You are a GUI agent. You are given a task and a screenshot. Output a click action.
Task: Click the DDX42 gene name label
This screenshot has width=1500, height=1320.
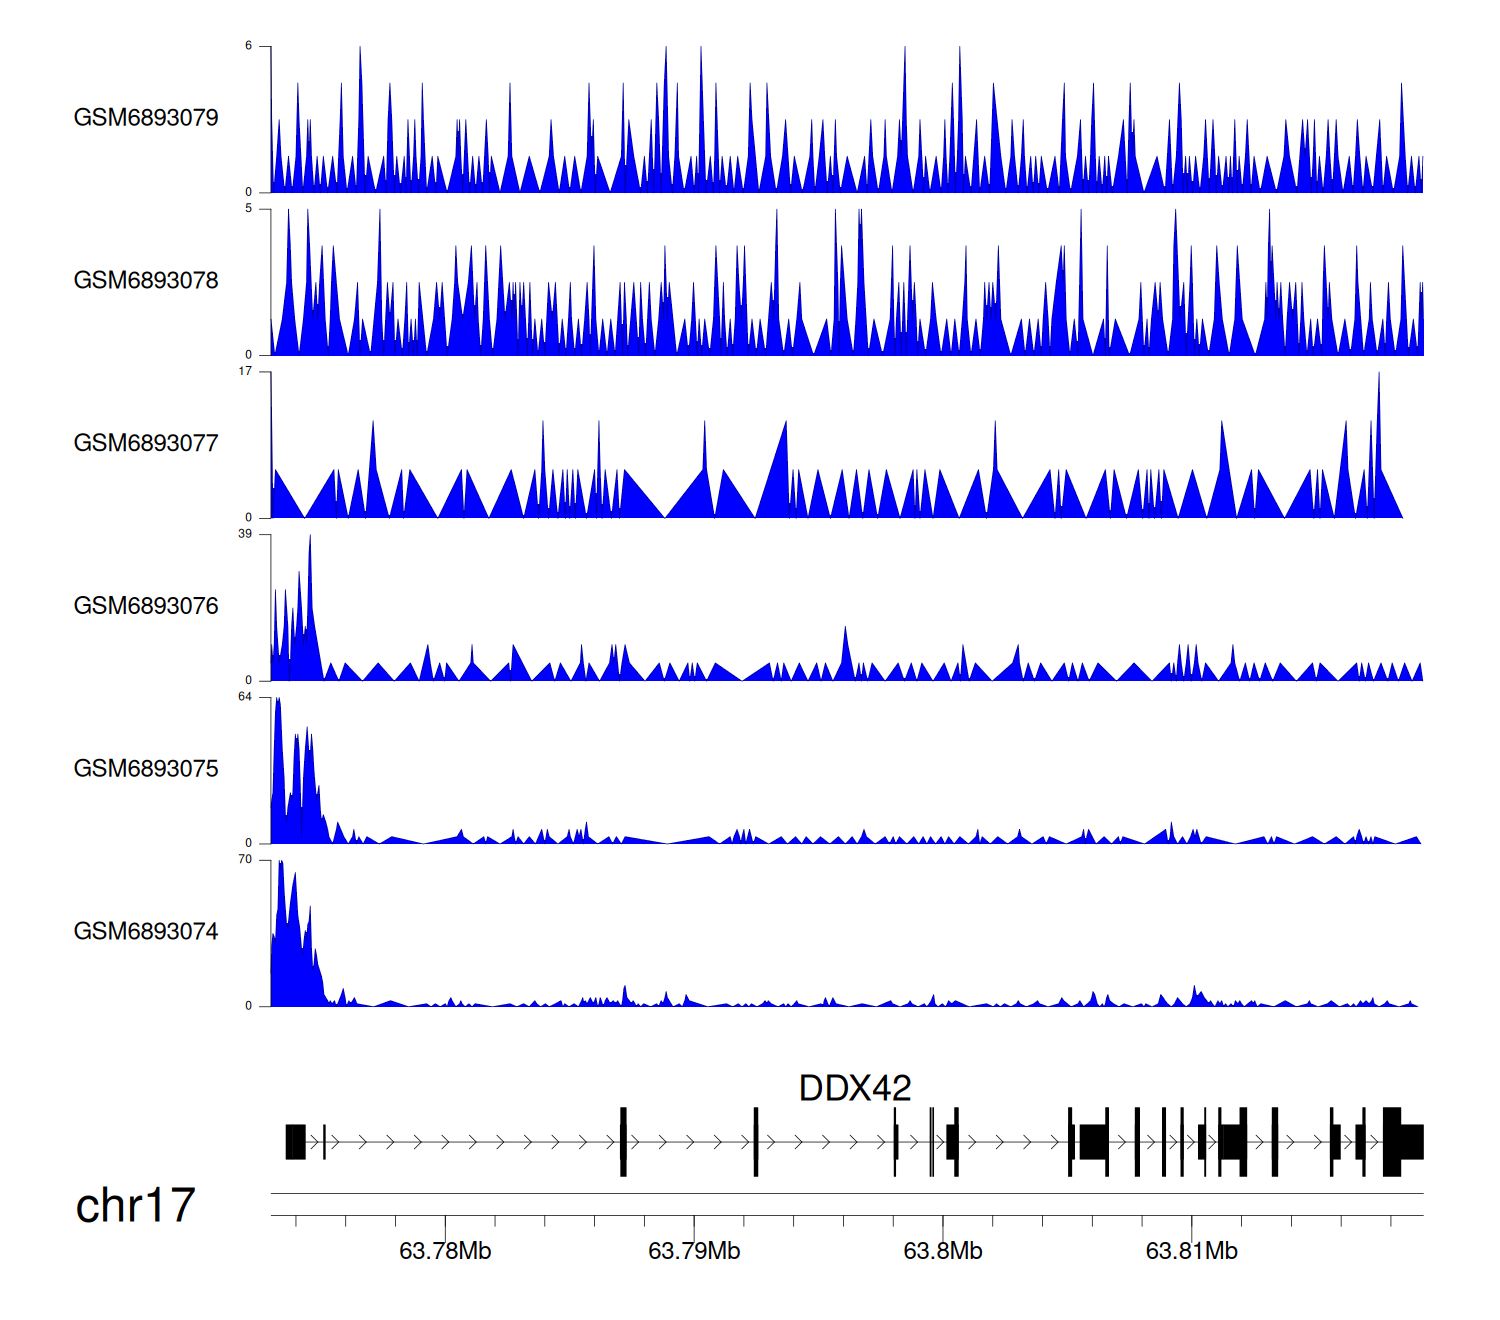[855, 1088]
